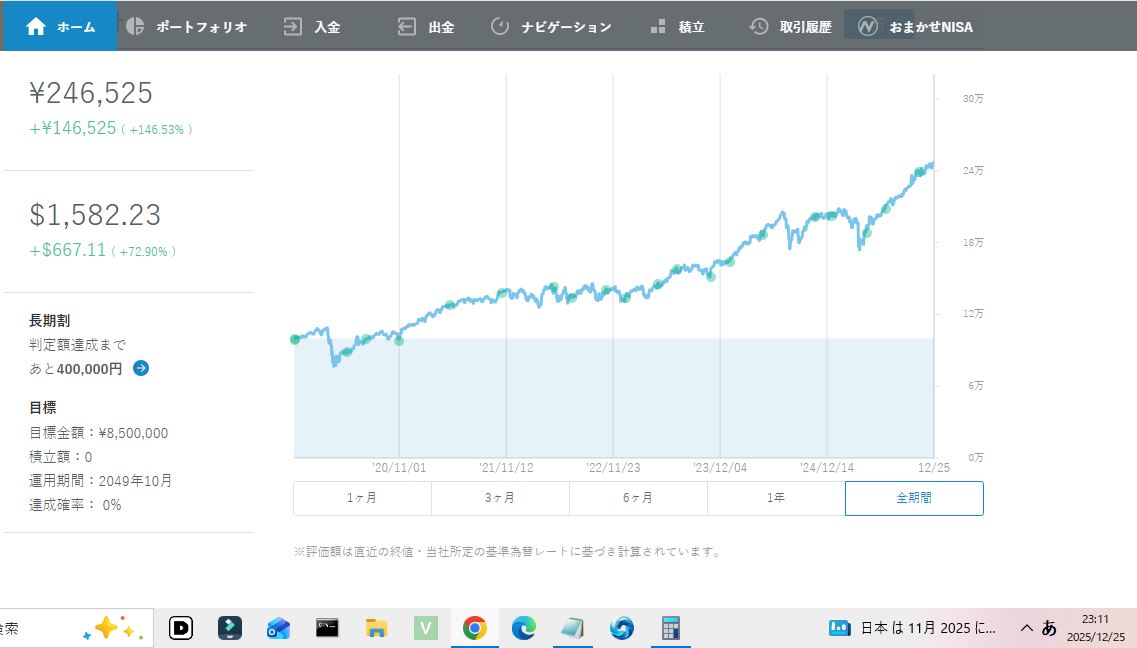
Task: Click the blue arrow beside あと400,000円
Action: click(x=141, y=368)
